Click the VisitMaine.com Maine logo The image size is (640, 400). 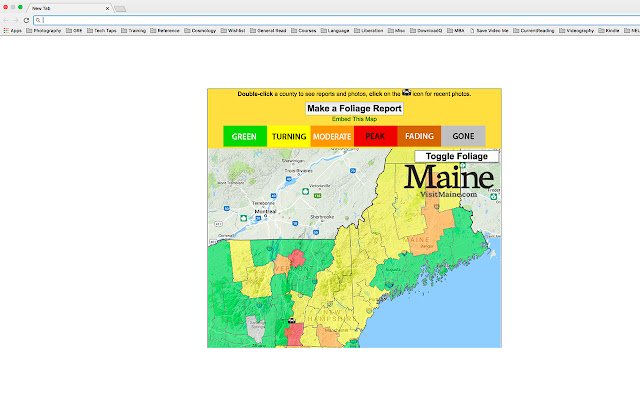[x=449, y=180]
